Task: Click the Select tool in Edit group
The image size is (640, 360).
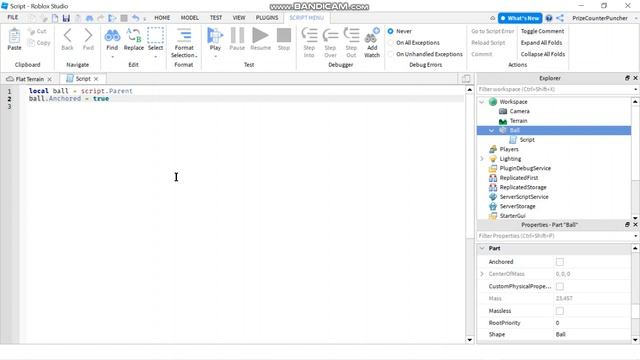Action: (x=156, y=36)
